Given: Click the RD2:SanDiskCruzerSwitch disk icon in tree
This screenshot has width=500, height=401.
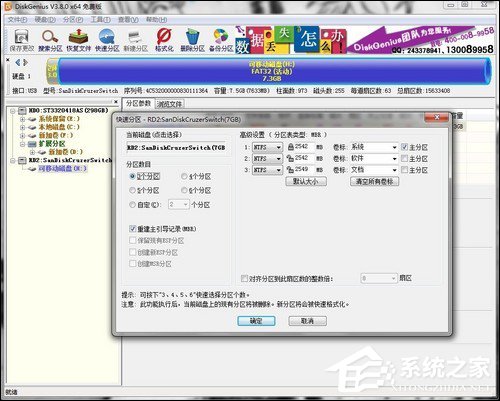Looking at the screenshot, I should click(x=22, y=160).
